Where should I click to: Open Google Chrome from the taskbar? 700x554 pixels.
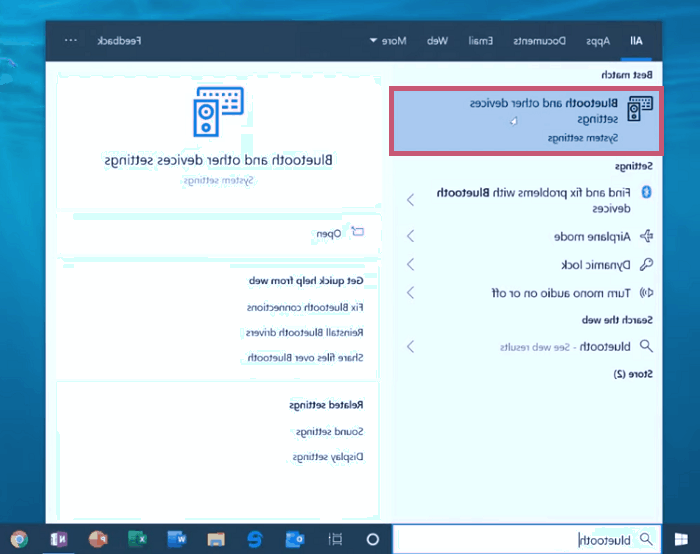(19, 539)
